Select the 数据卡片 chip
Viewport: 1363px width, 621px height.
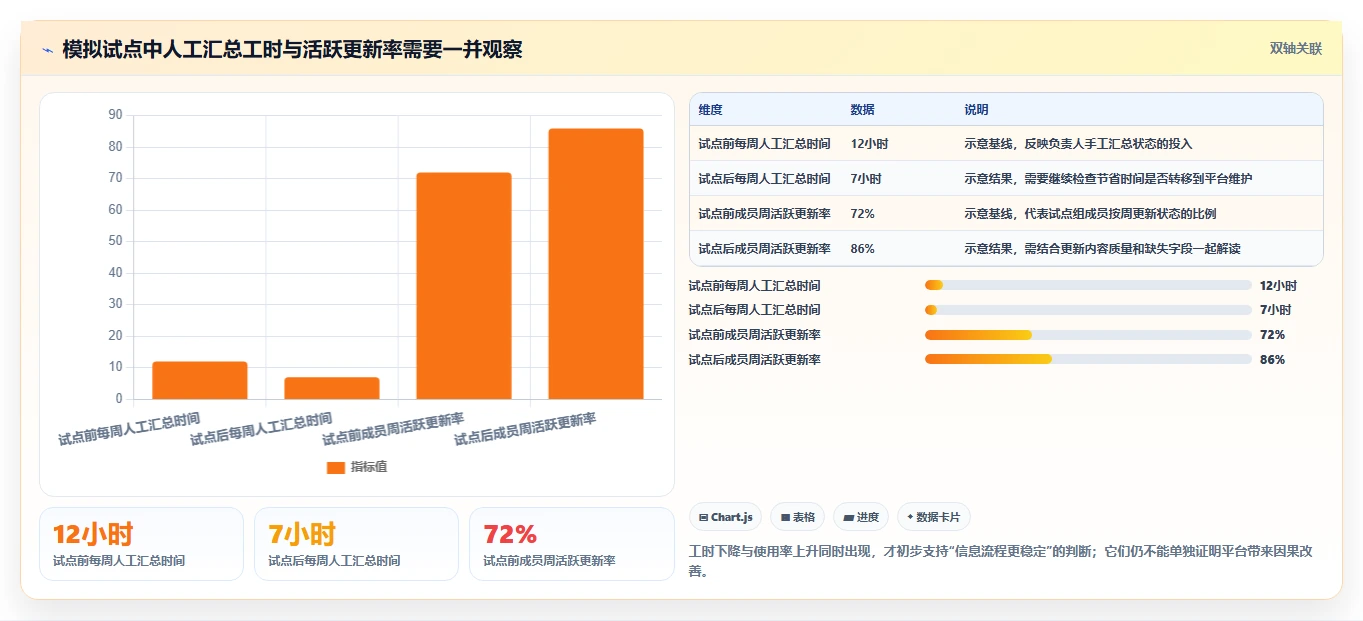(x=933, y=517)
